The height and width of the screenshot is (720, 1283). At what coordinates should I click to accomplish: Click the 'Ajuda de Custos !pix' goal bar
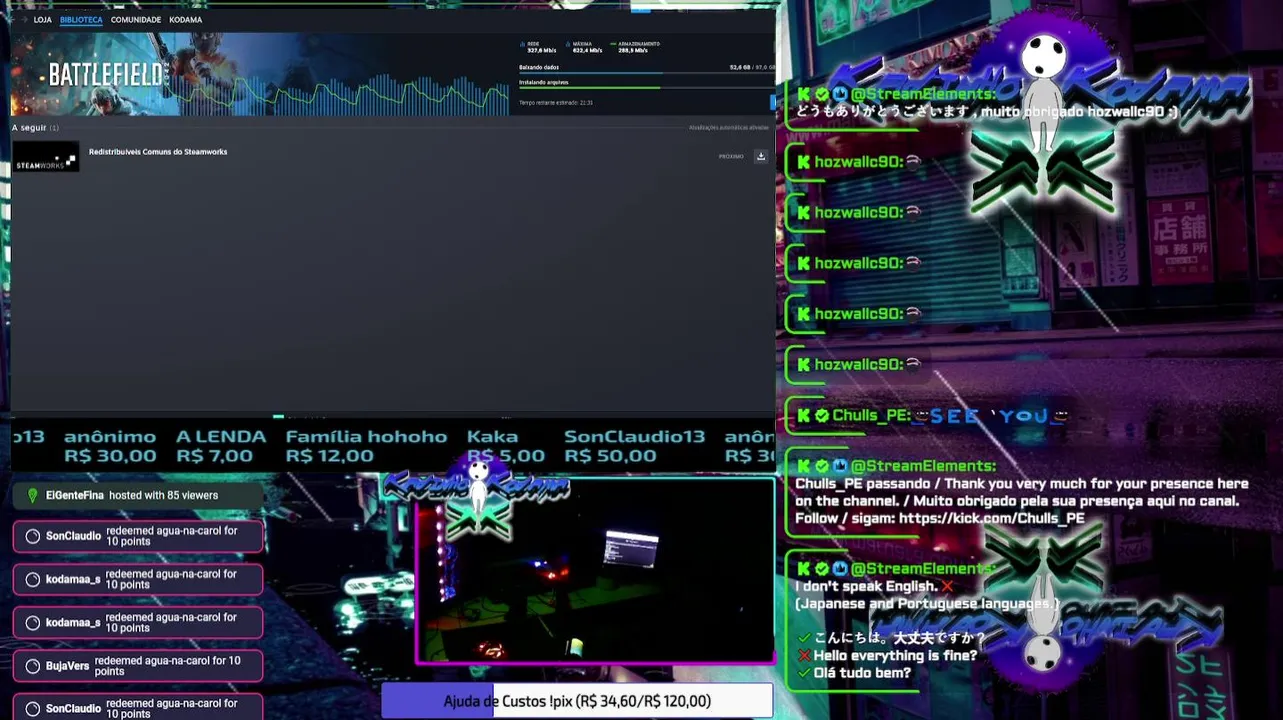click(577, 701)
